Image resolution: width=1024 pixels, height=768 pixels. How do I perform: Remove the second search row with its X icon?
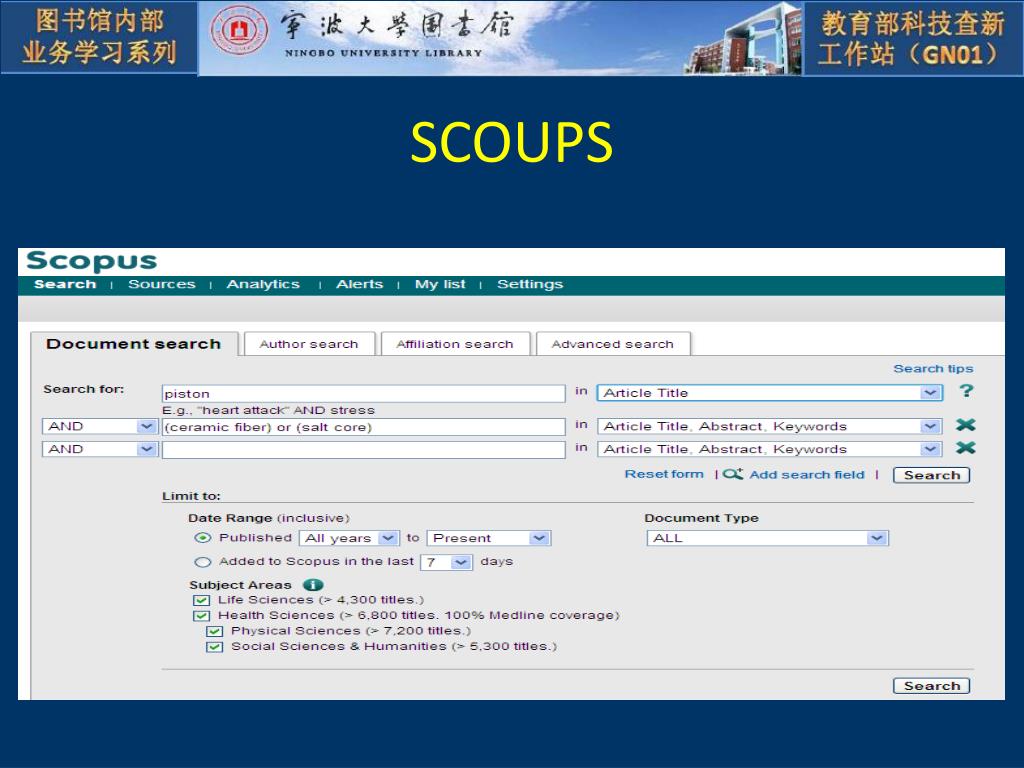click(x=965, y=425)
